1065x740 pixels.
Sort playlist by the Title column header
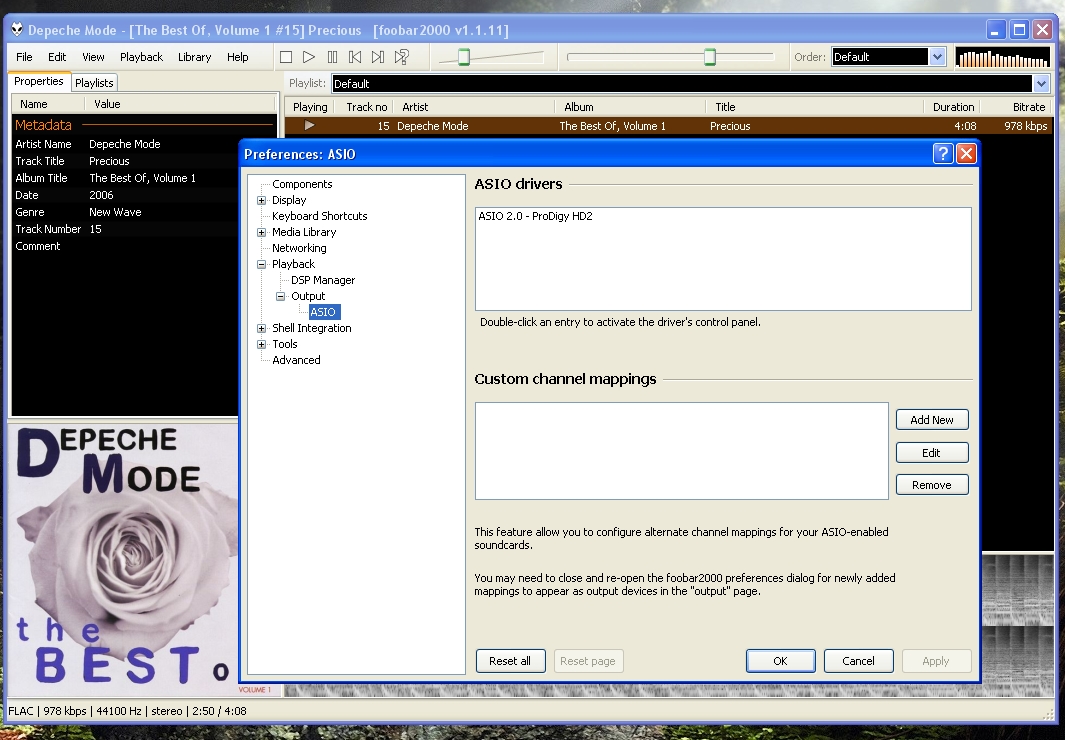(815, 107)
